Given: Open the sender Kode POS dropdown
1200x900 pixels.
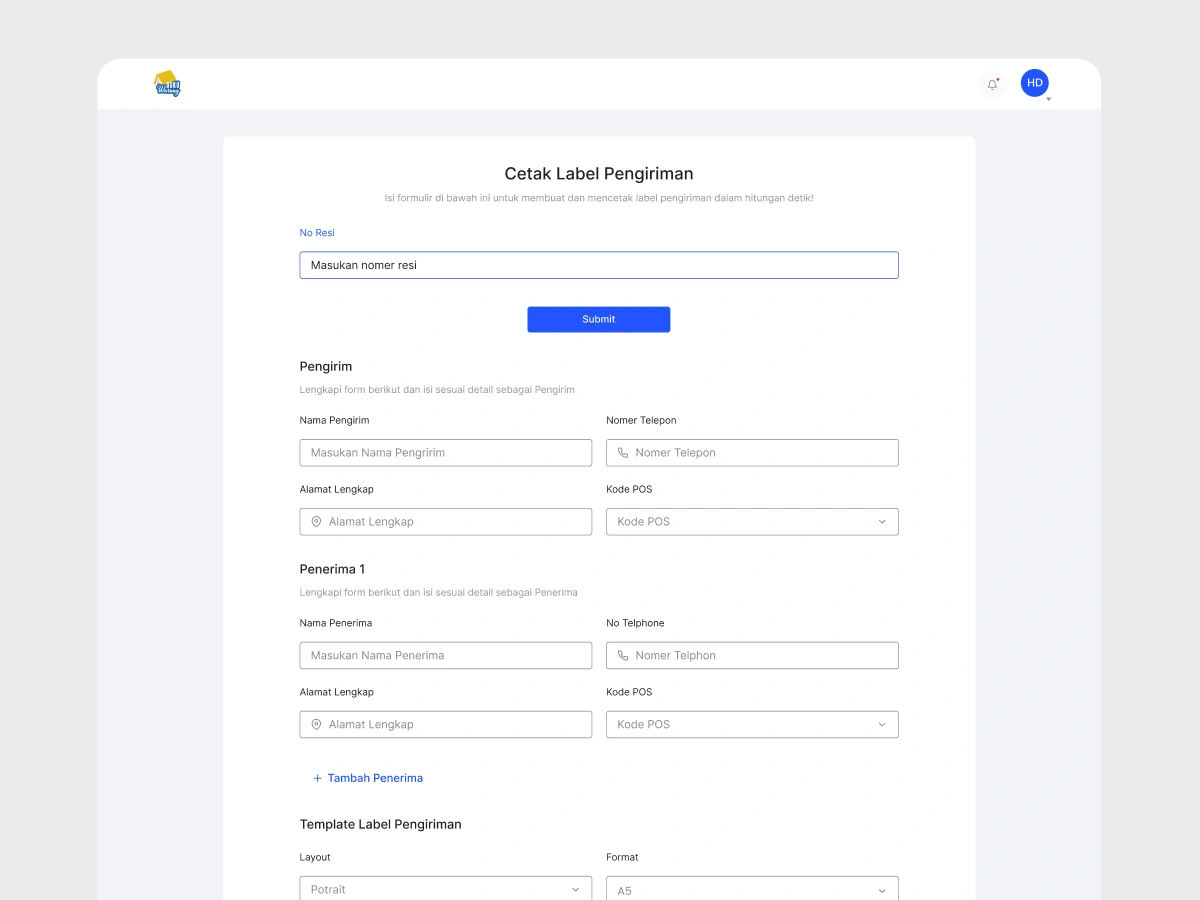Looking at the screenshot, I should pyautogui.click(x=752, y=522).
